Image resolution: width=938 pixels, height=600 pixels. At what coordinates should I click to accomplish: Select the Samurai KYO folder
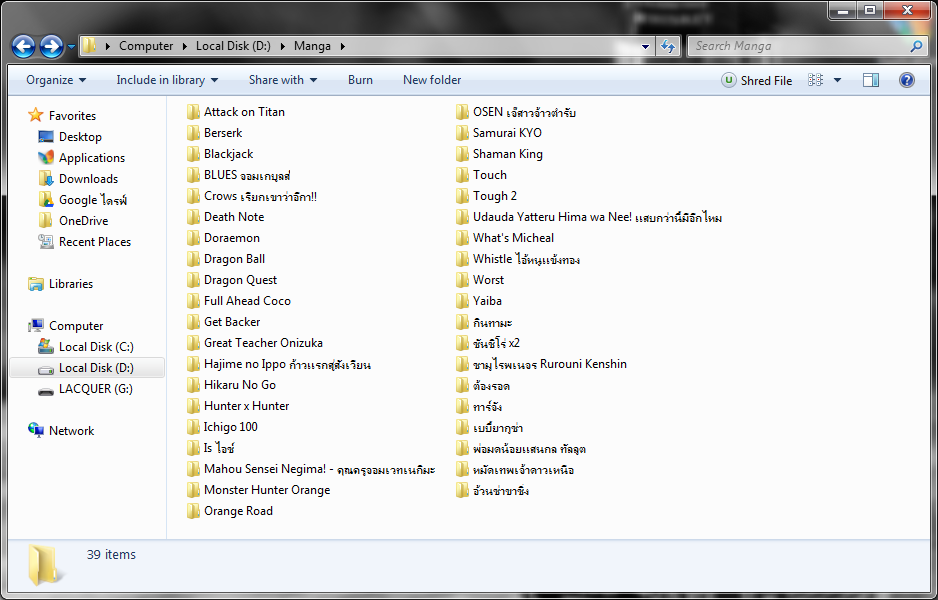(x=498, y=133)
